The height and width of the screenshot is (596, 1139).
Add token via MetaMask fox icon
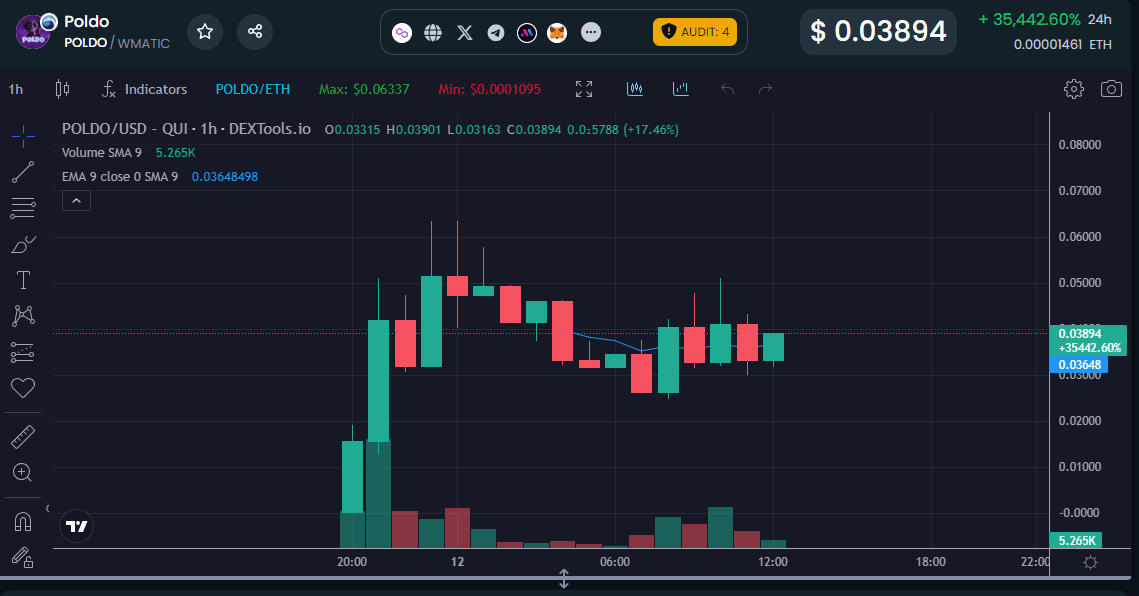(x=557, y=33)
